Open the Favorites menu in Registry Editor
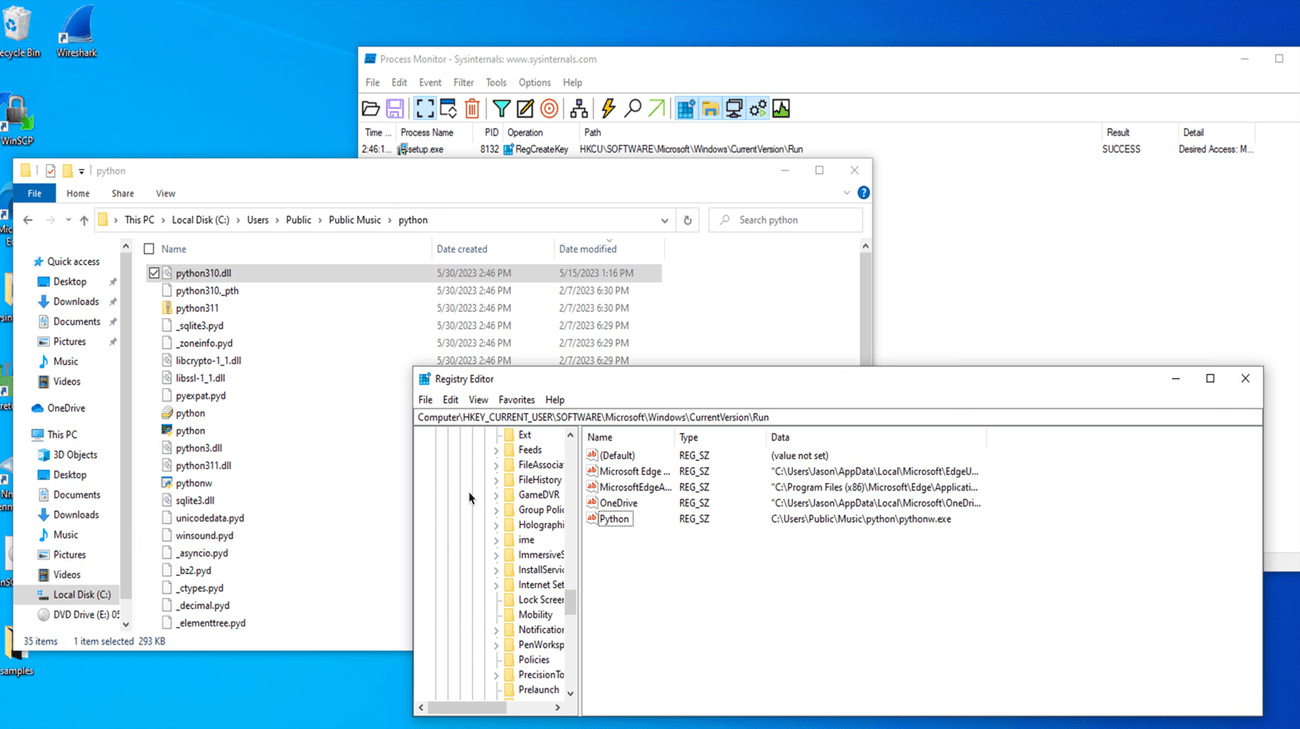The width and height of the screenshot is (1300, 729). pos(516,400)
